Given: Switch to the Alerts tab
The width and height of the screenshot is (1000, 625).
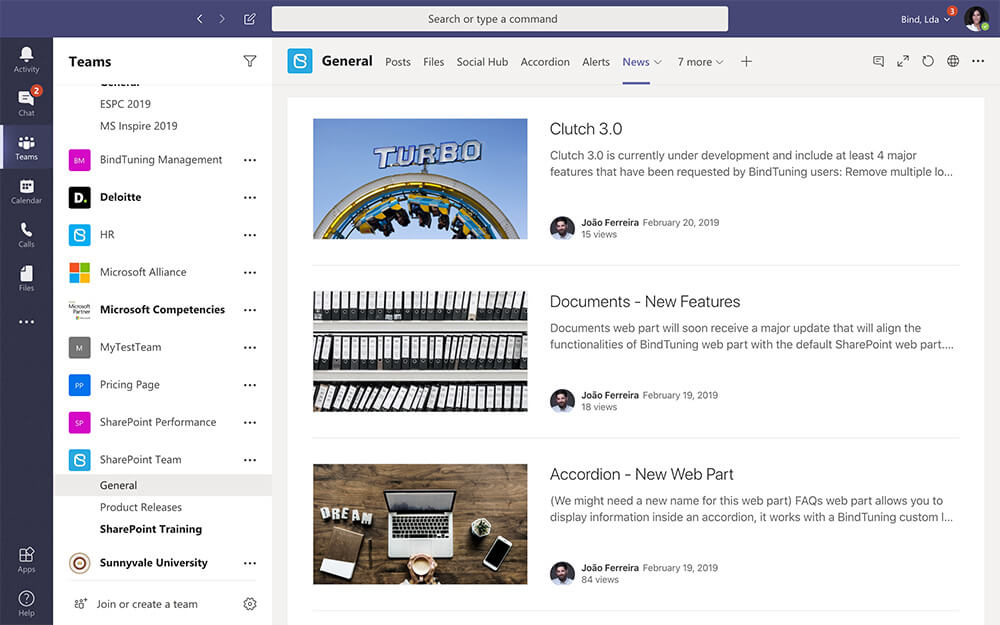Looking at the screenshot, I should click(x=596, y=62).
